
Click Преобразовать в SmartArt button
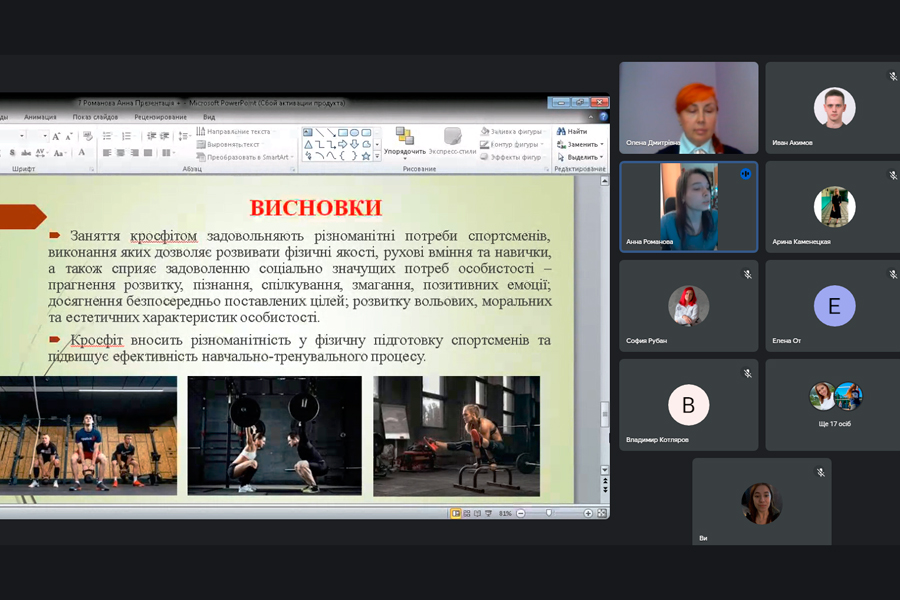click(245, 157)
